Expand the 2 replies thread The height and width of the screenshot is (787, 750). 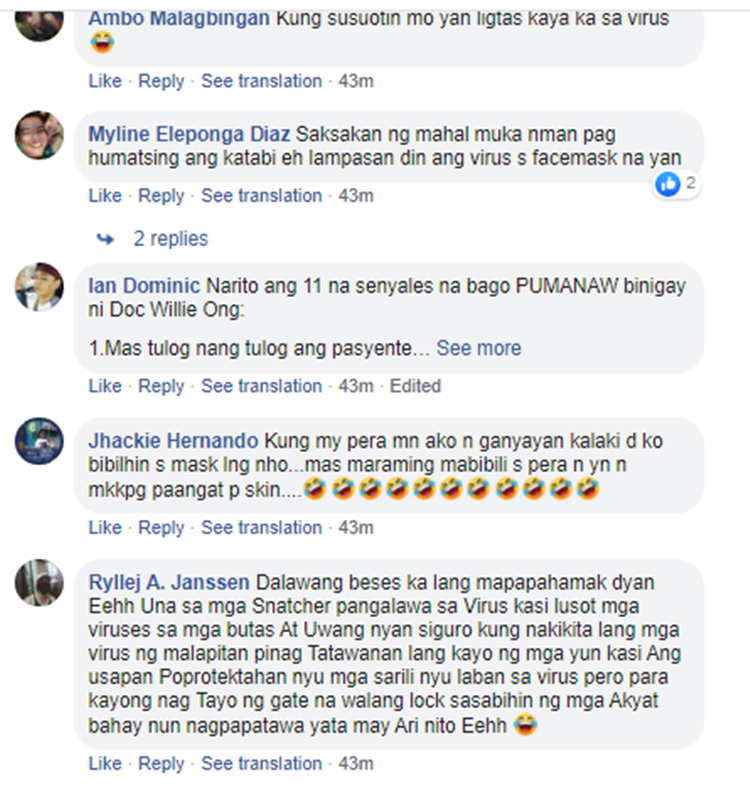pyautogui.click(x=170, y=238)
